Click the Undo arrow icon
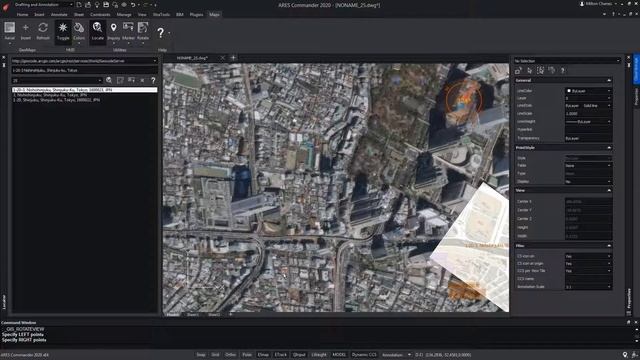640x360 pixels. pyautogui.click(x=133, y=4)
